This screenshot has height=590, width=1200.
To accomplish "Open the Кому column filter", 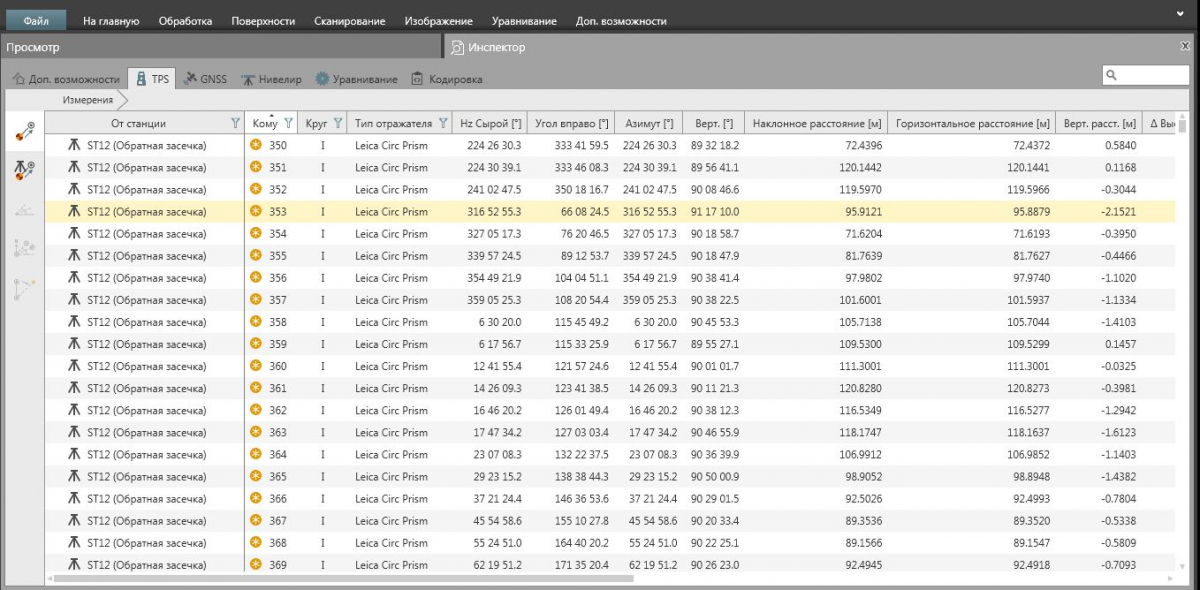I will click(x=288, y=123).
